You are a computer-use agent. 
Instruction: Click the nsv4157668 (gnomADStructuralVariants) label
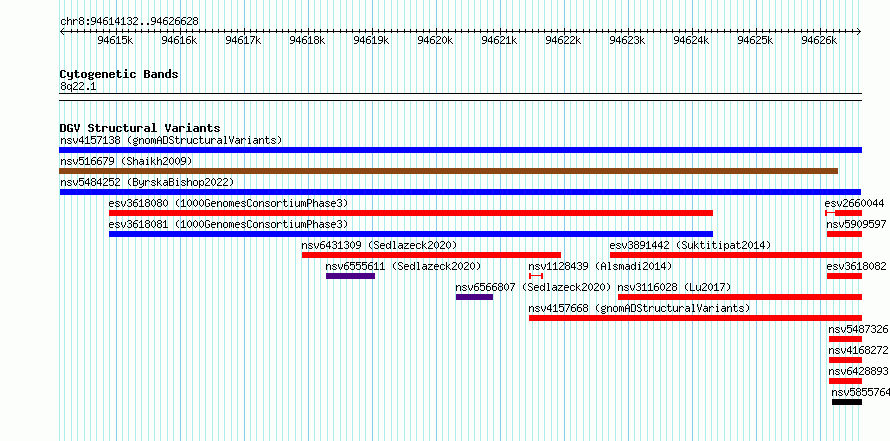point(640,308)
